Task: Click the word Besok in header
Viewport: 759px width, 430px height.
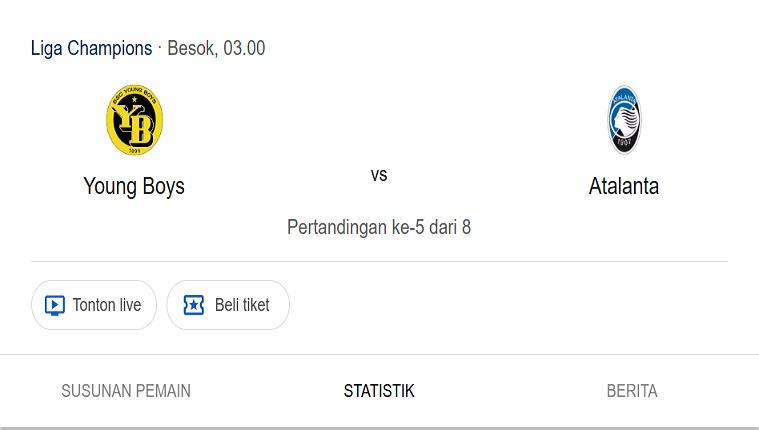Action: [191, 48]
